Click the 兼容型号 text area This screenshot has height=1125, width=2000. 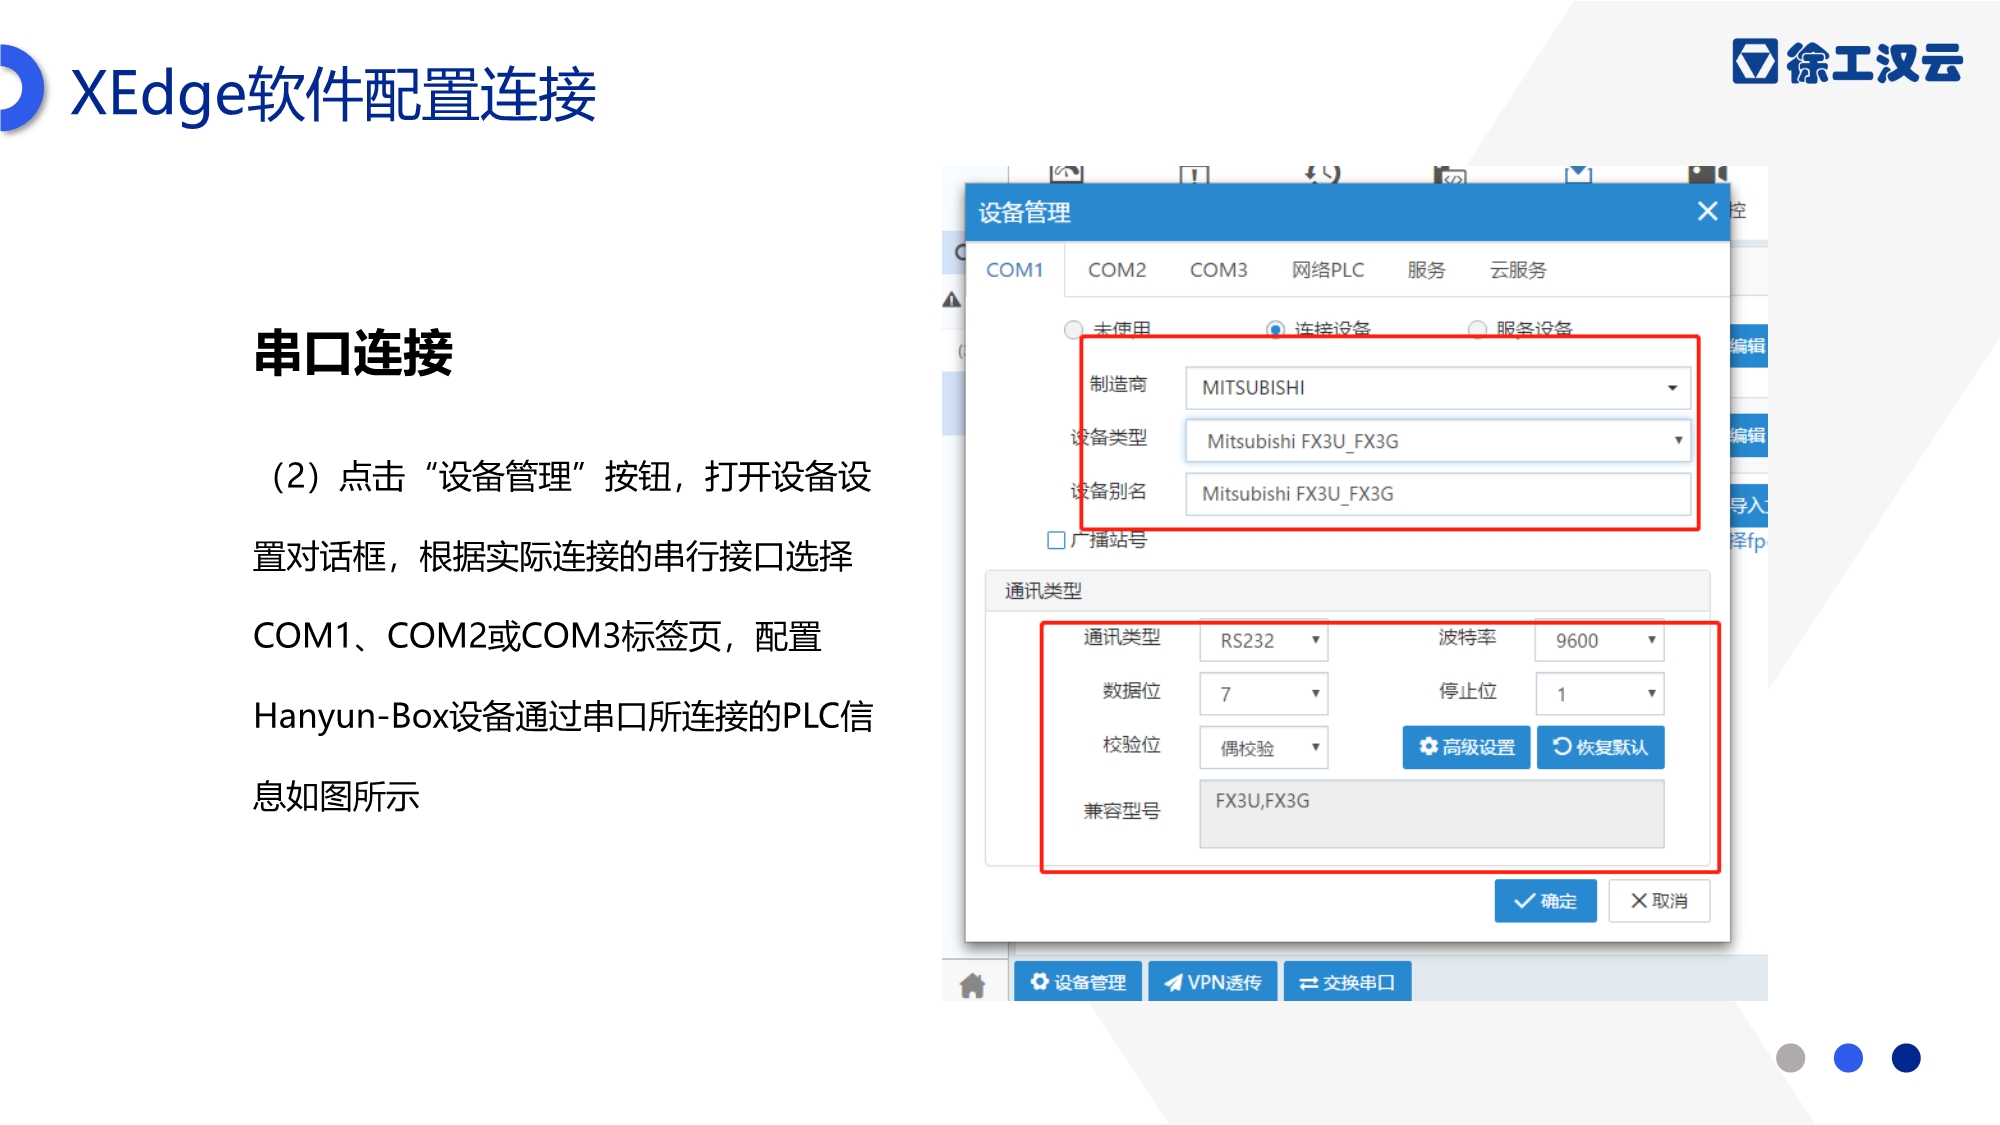[1432, 814]
